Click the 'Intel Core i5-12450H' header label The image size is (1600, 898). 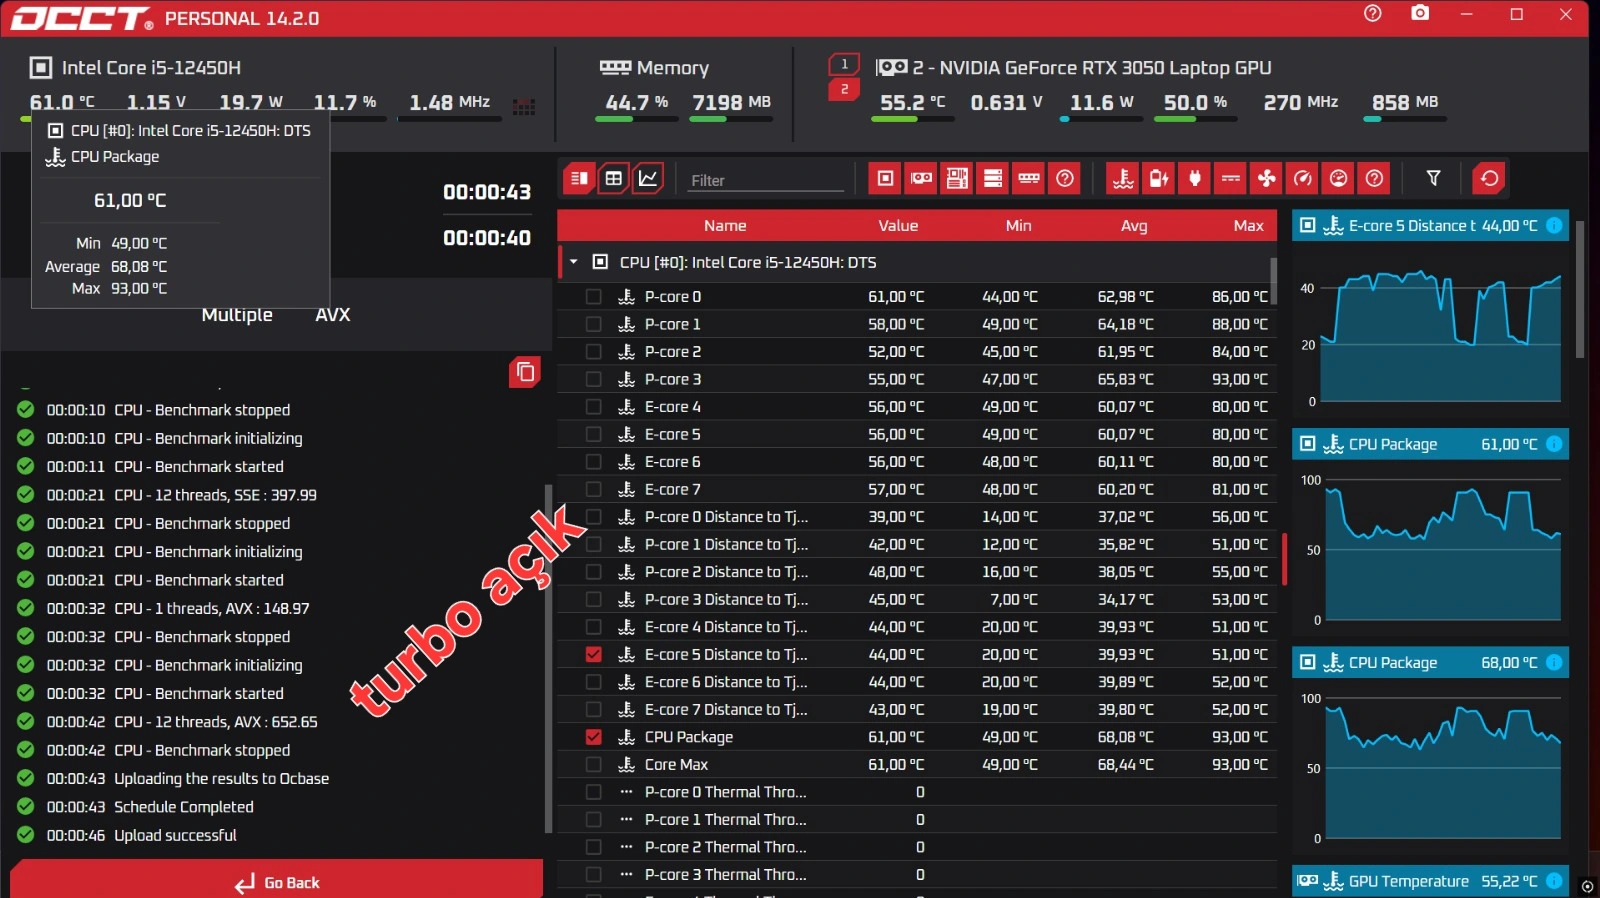click(x=151, y=68)
